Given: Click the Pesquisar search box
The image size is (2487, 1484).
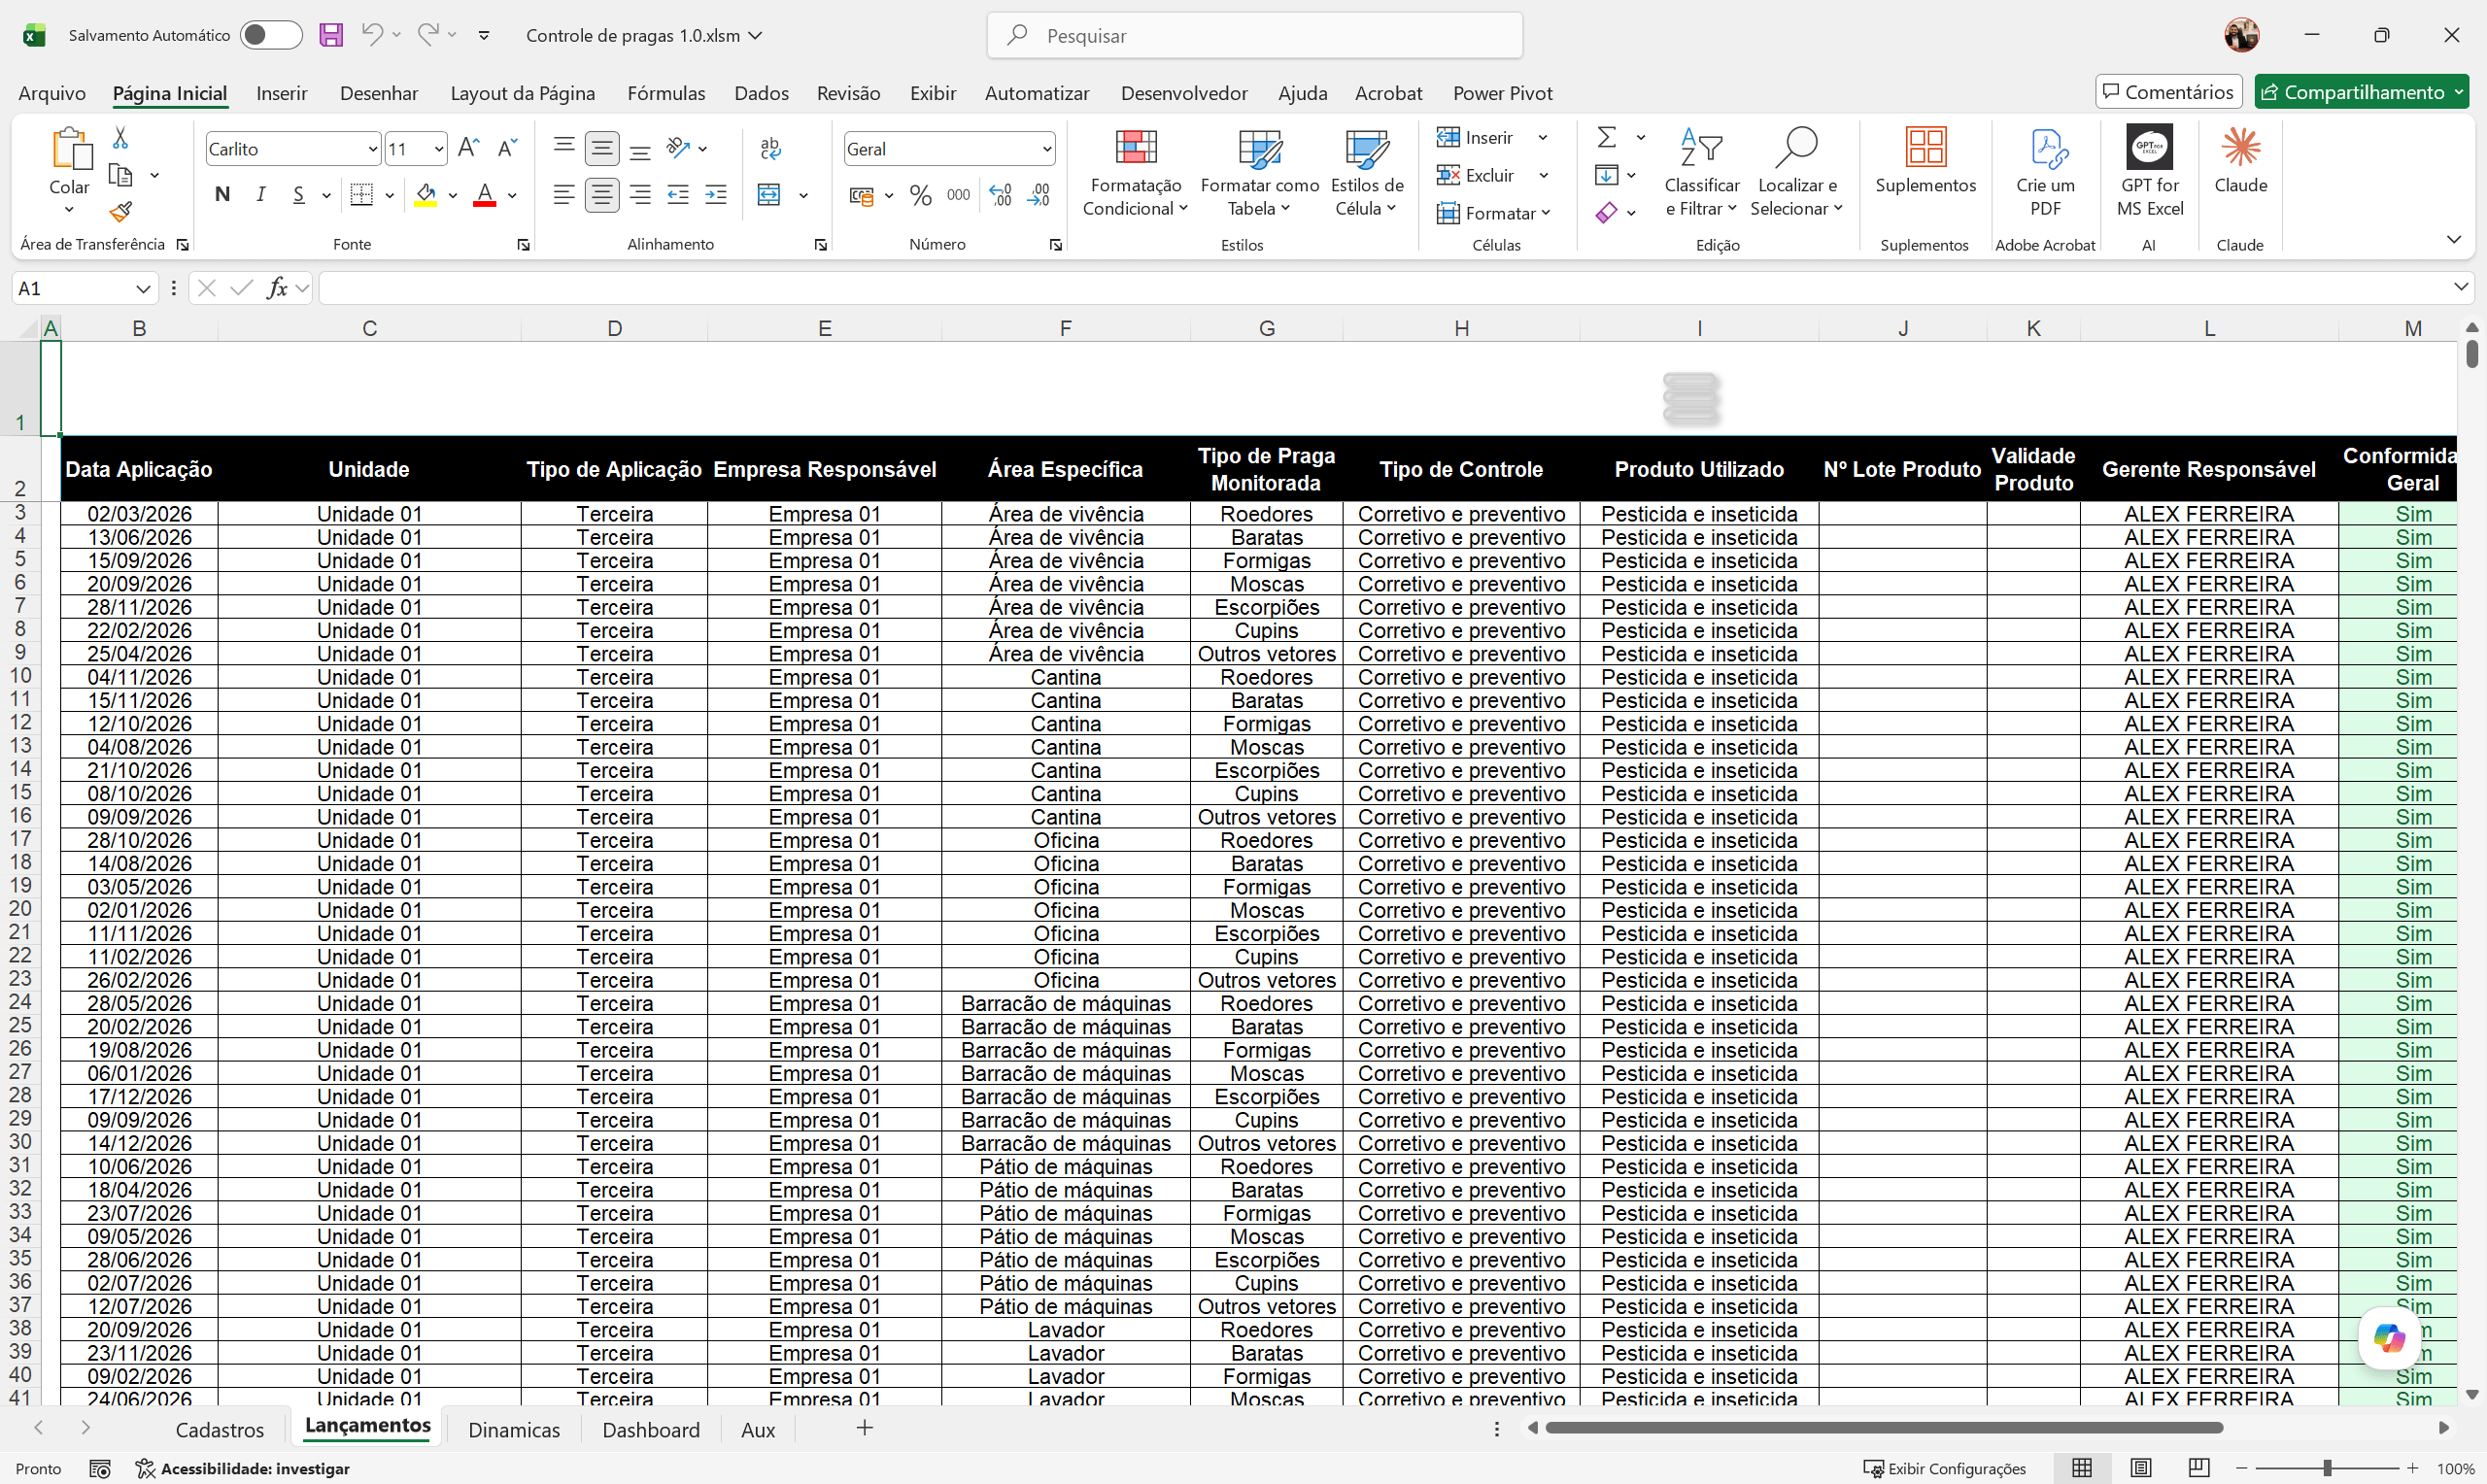Looking at the screenshot, I should pyautogui.click(x=1255, y=35).
